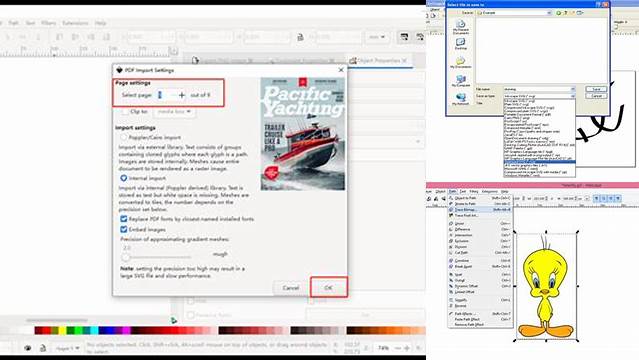Image resolution: width=639 pixels, height=360 pixels.
Task: Uncheck the Embed images checkbox
Action: click(123, 230)
